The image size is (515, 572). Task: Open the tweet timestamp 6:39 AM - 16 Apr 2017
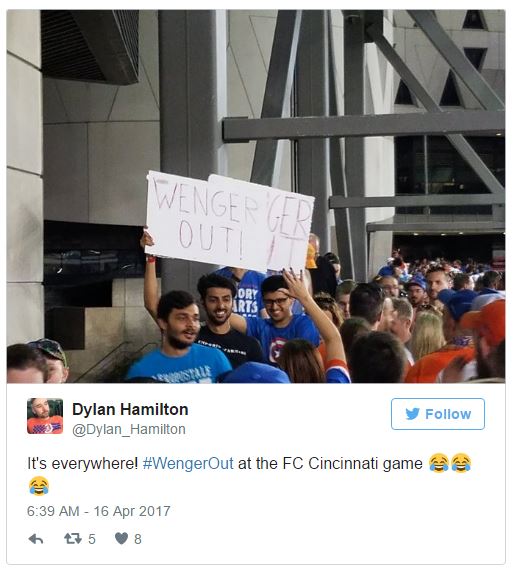point(98,511)
